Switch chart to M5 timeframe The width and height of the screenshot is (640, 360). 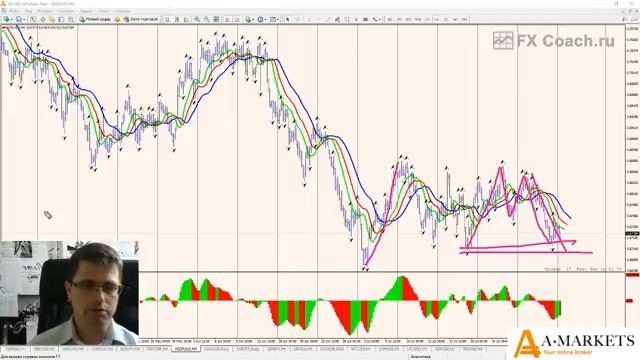(399, 19)
